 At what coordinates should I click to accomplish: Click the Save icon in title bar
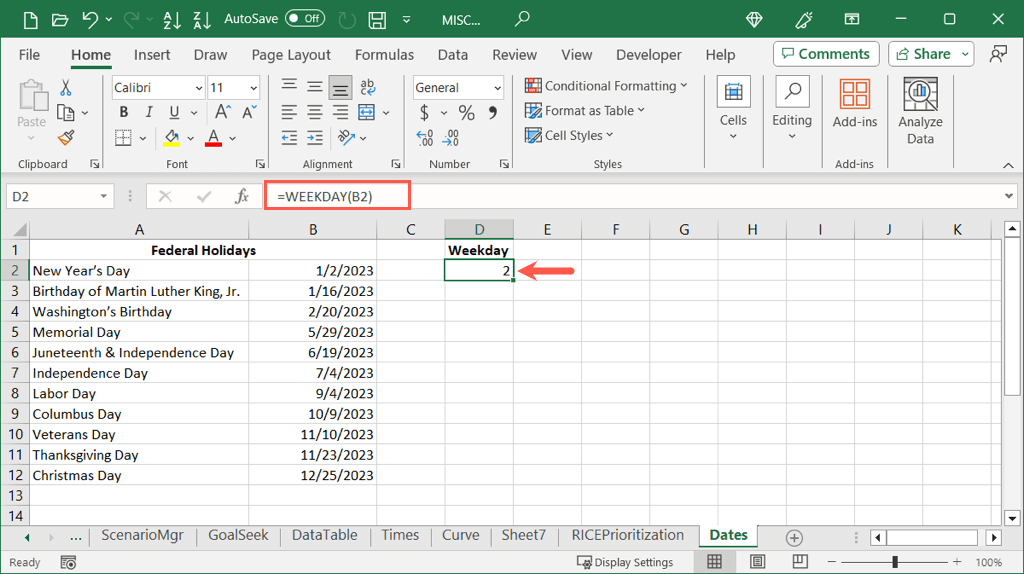377,19
